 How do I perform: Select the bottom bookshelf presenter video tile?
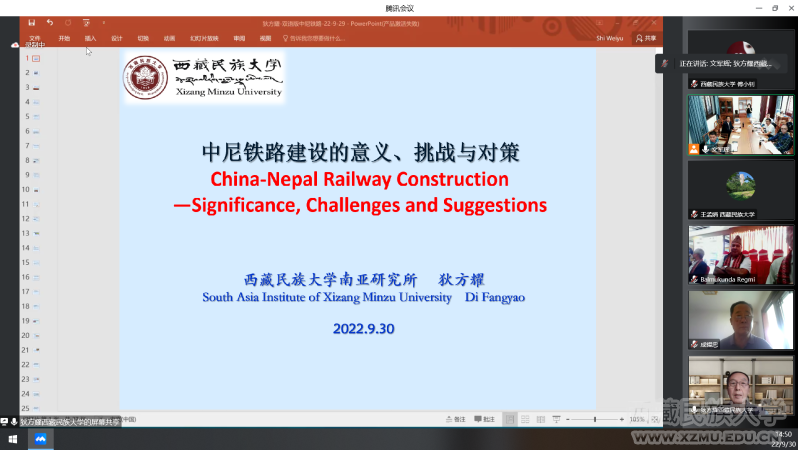(x=740, y=385)
